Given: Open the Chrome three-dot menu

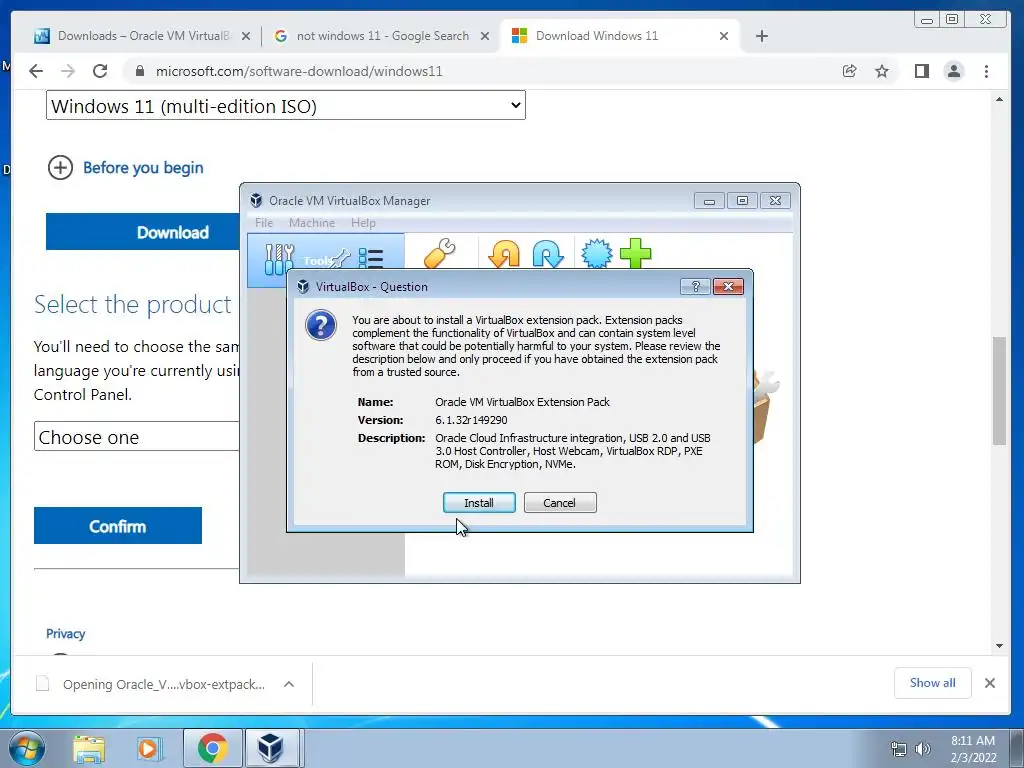Looking at the screenshot, I should 986,71.
